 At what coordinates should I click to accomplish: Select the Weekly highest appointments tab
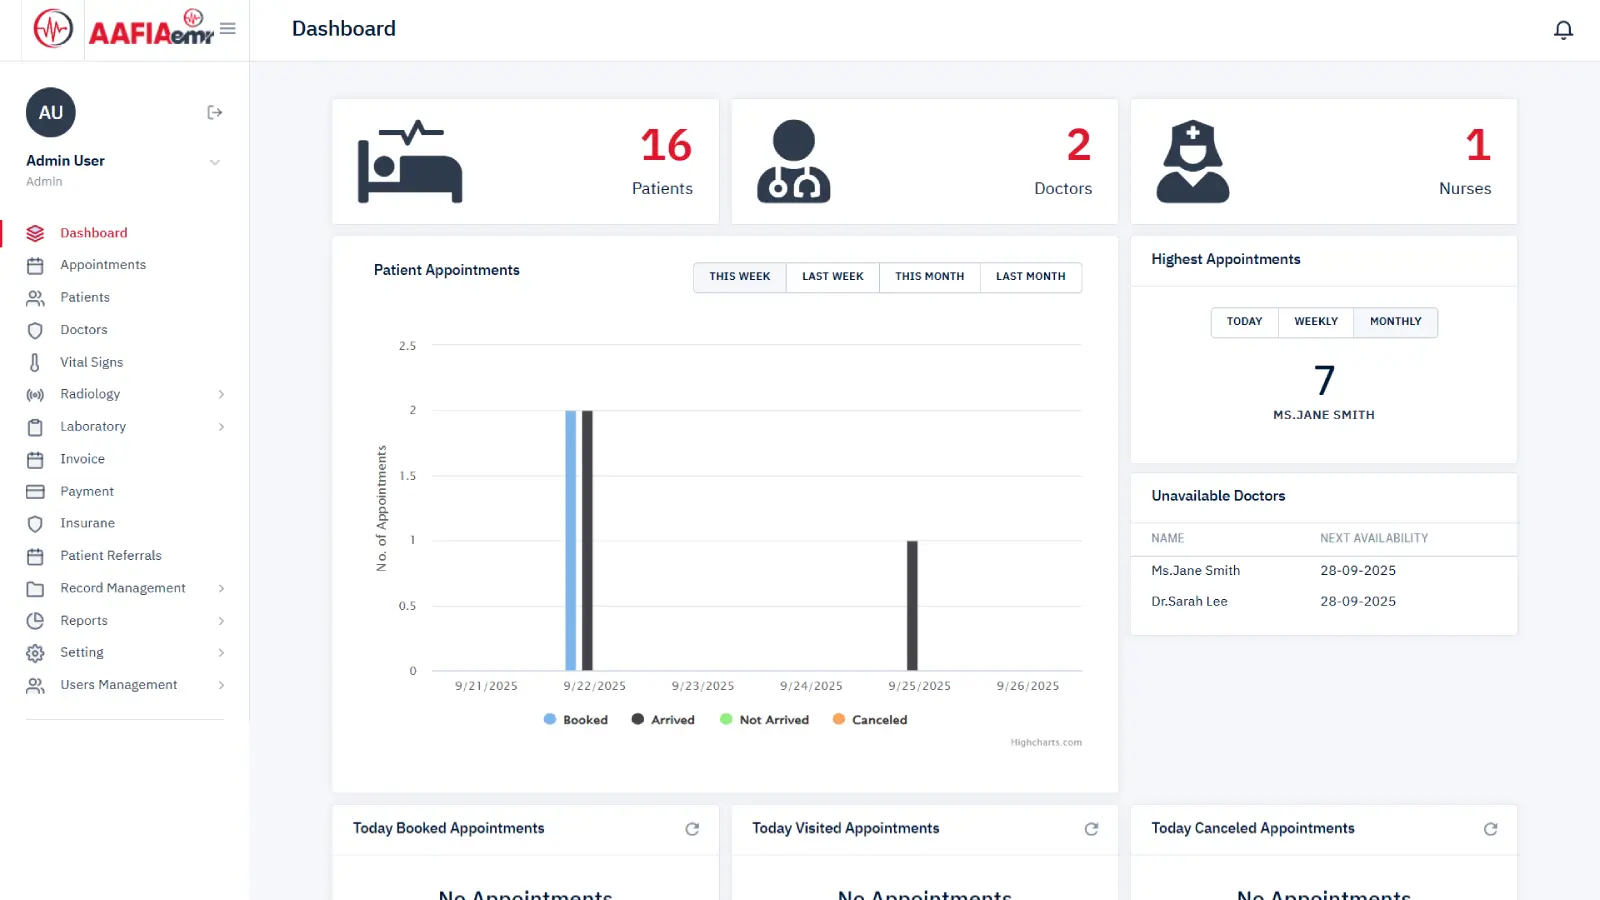1315,322
